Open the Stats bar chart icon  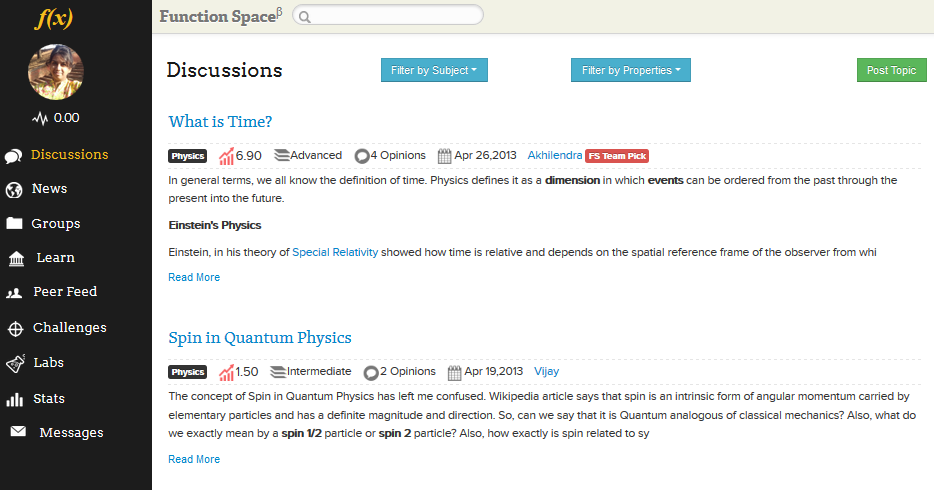click(15, 399)
